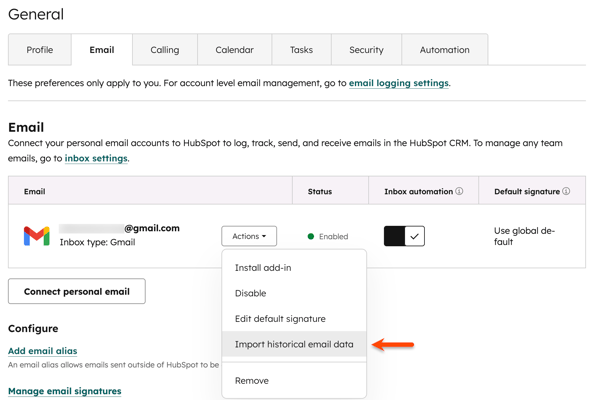Image resolution: width=600 pixels, height=400 pixels.
Task: Click the @gmail.com email address
Action: click(x=119, y=228)
